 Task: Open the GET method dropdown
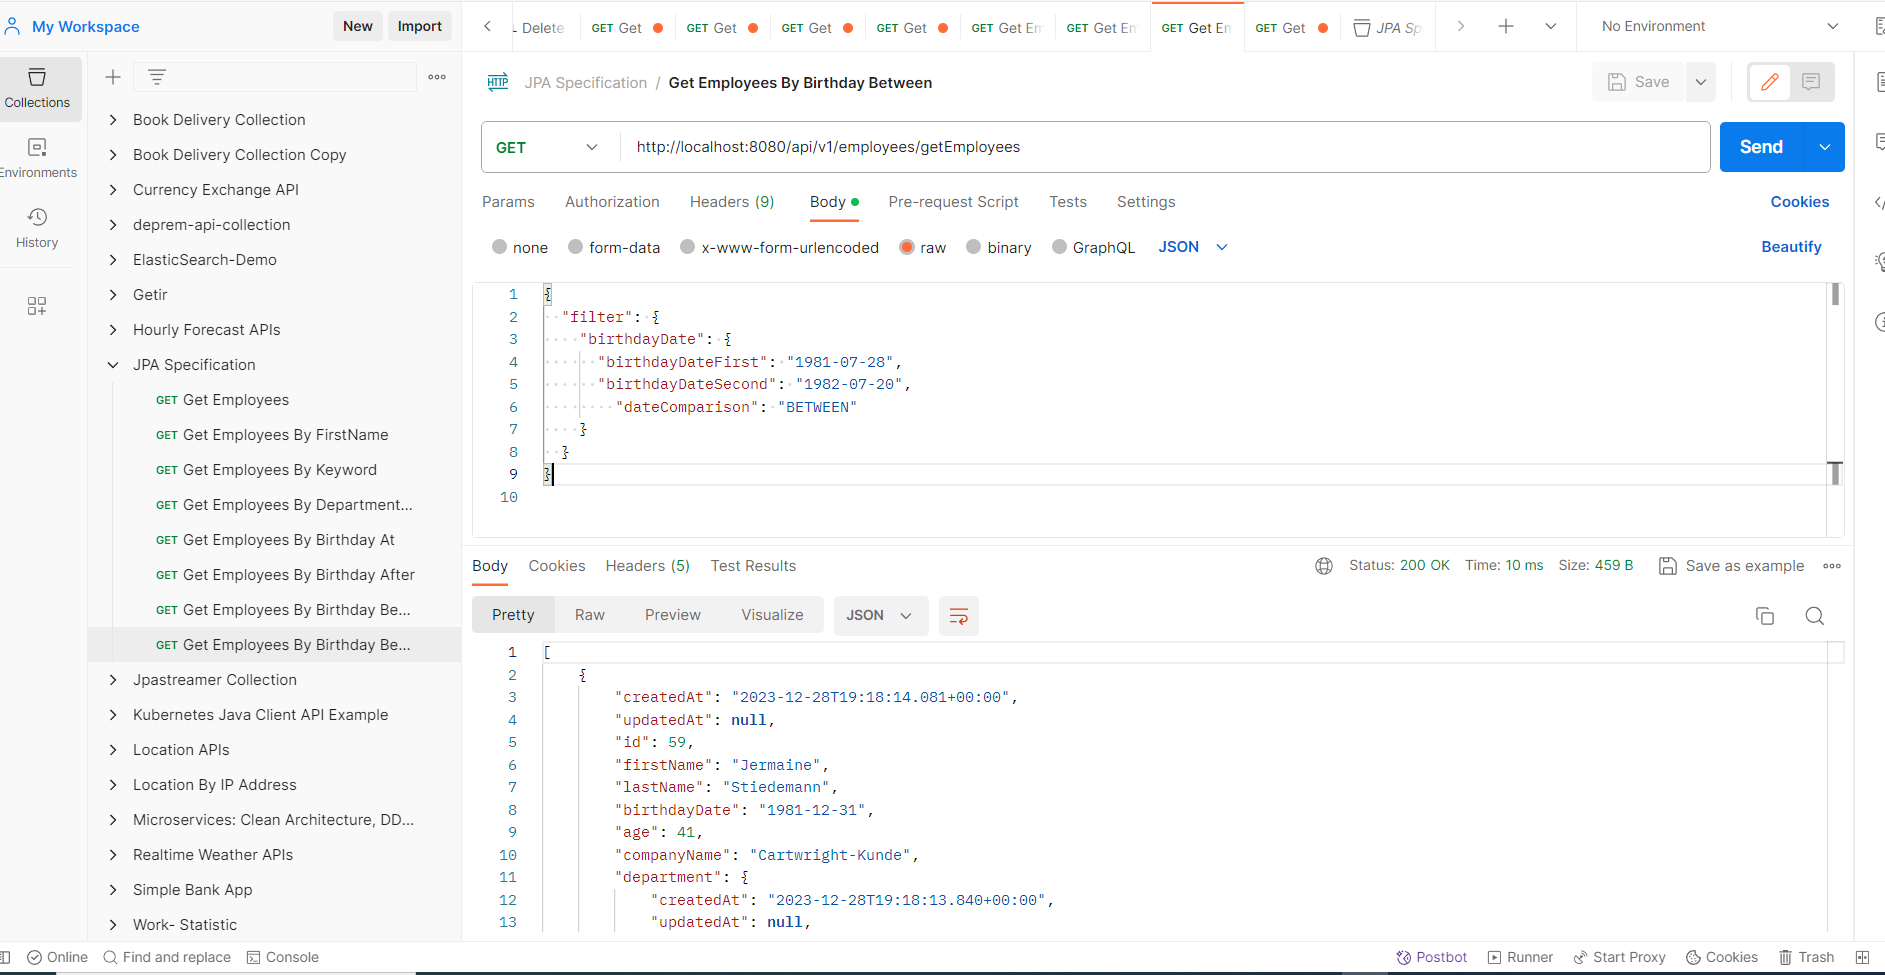coord(547,147)
